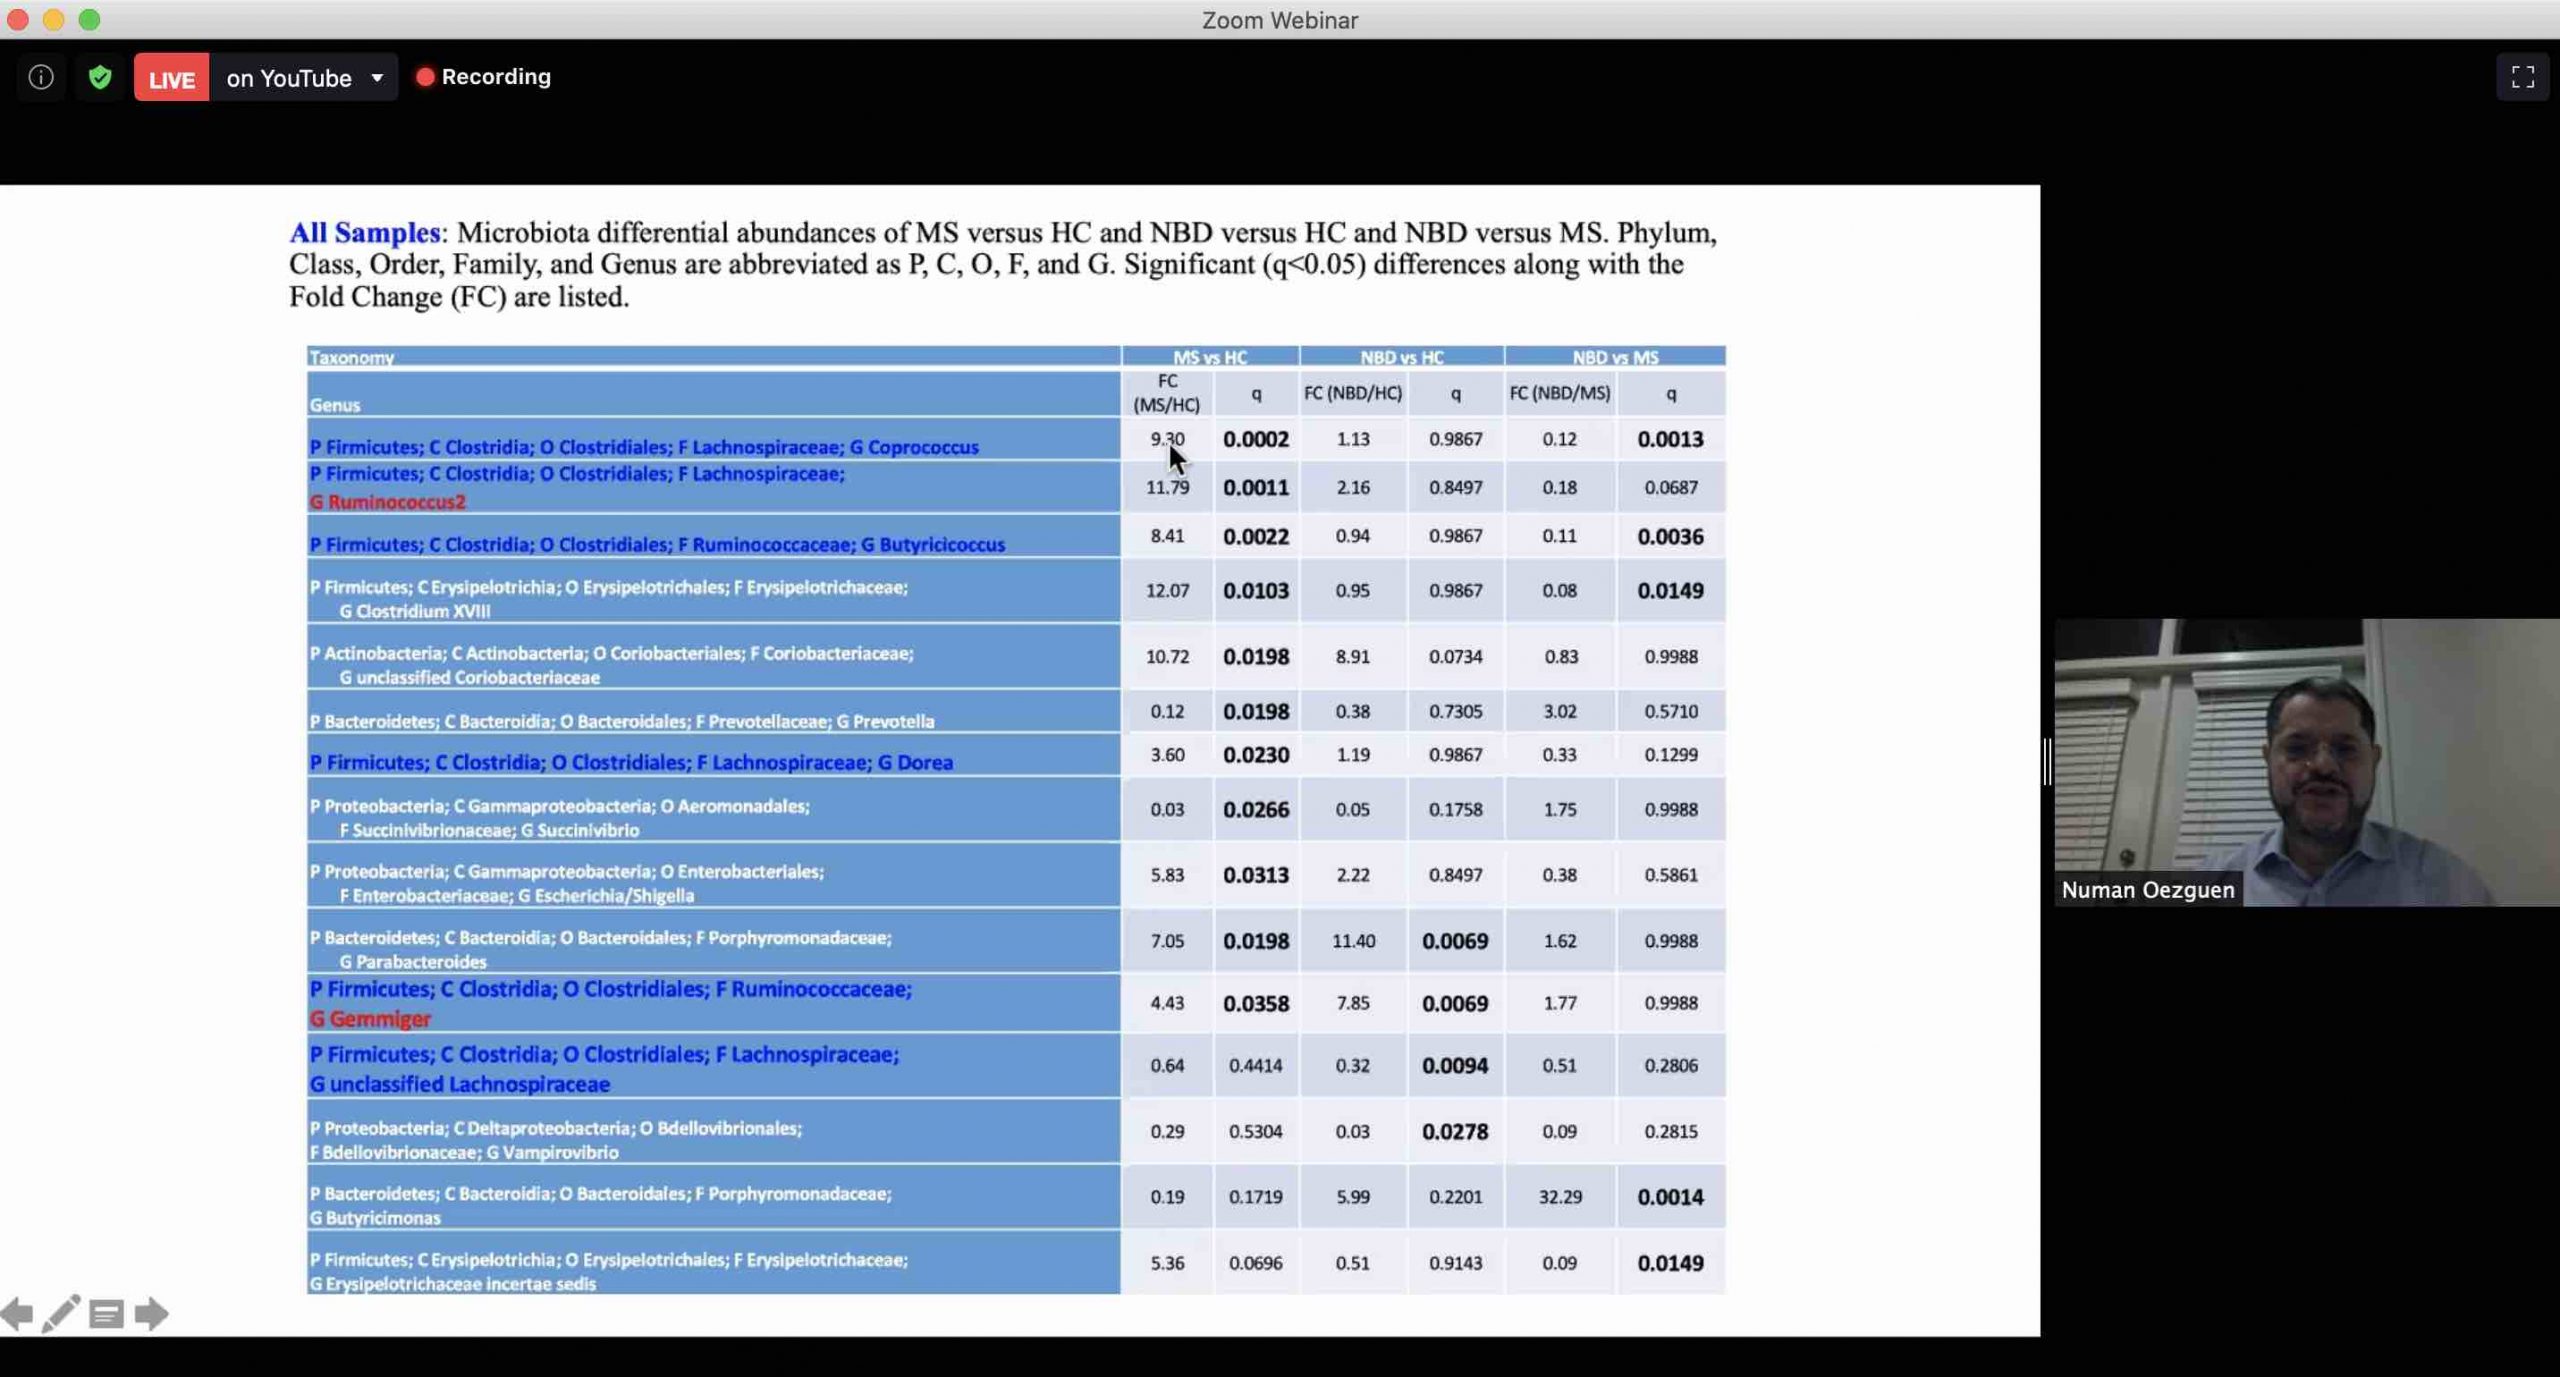
Task: Click the 10.72 fold change value
Action: click(x=1167, y=657)
